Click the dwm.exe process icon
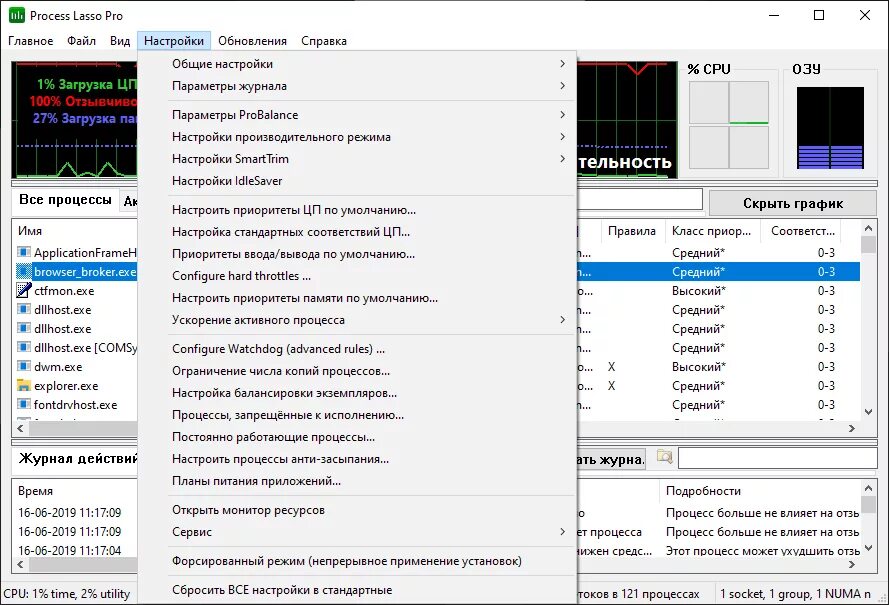Screen dimensions: 889x605 point(24,366)
